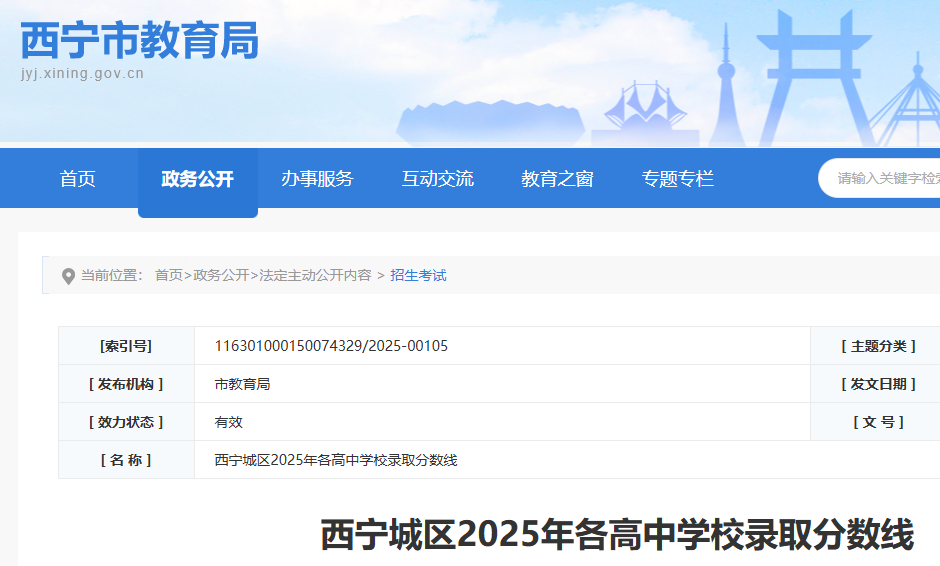Click the 政务公开 breadcrumb link
This screenshot has height=566, width=940.
[221, 275]
